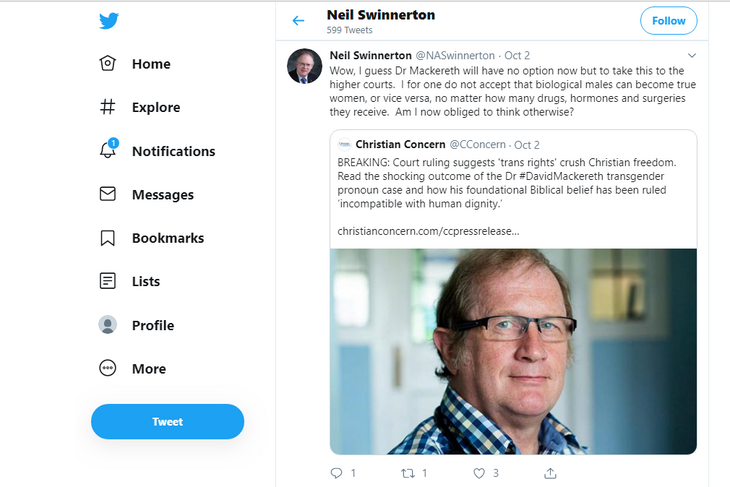This screenshot has height=487, width=730.
Task: Click the Twitter bird logo
Action: tap(109, 21)
